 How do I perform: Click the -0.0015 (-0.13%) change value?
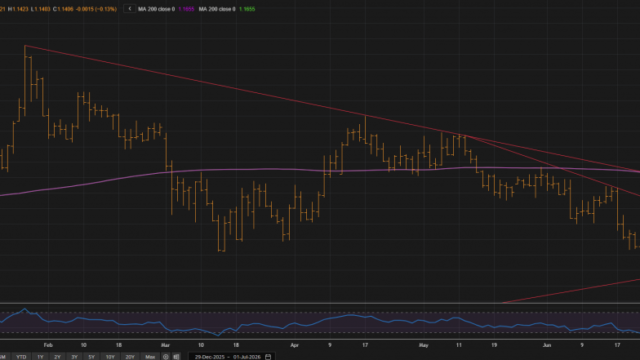tap(96, 9)
